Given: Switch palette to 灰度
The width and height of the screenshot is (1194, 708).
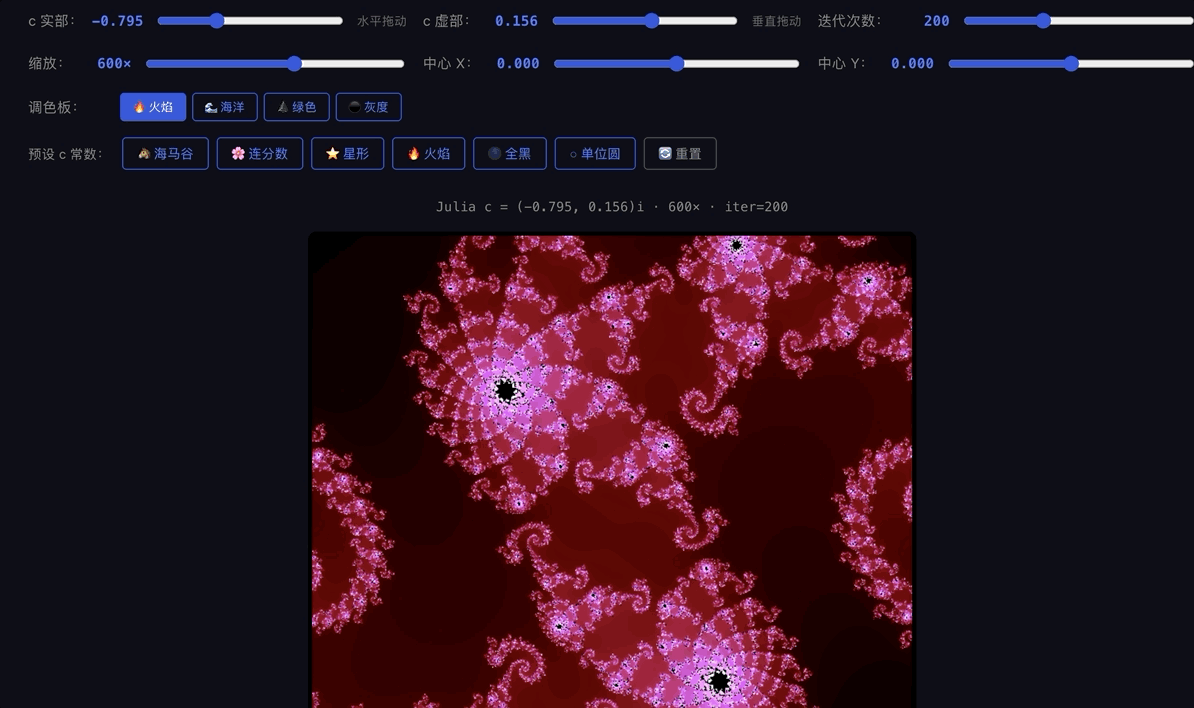Looking at the screenshot, I should tap(369, 107).
